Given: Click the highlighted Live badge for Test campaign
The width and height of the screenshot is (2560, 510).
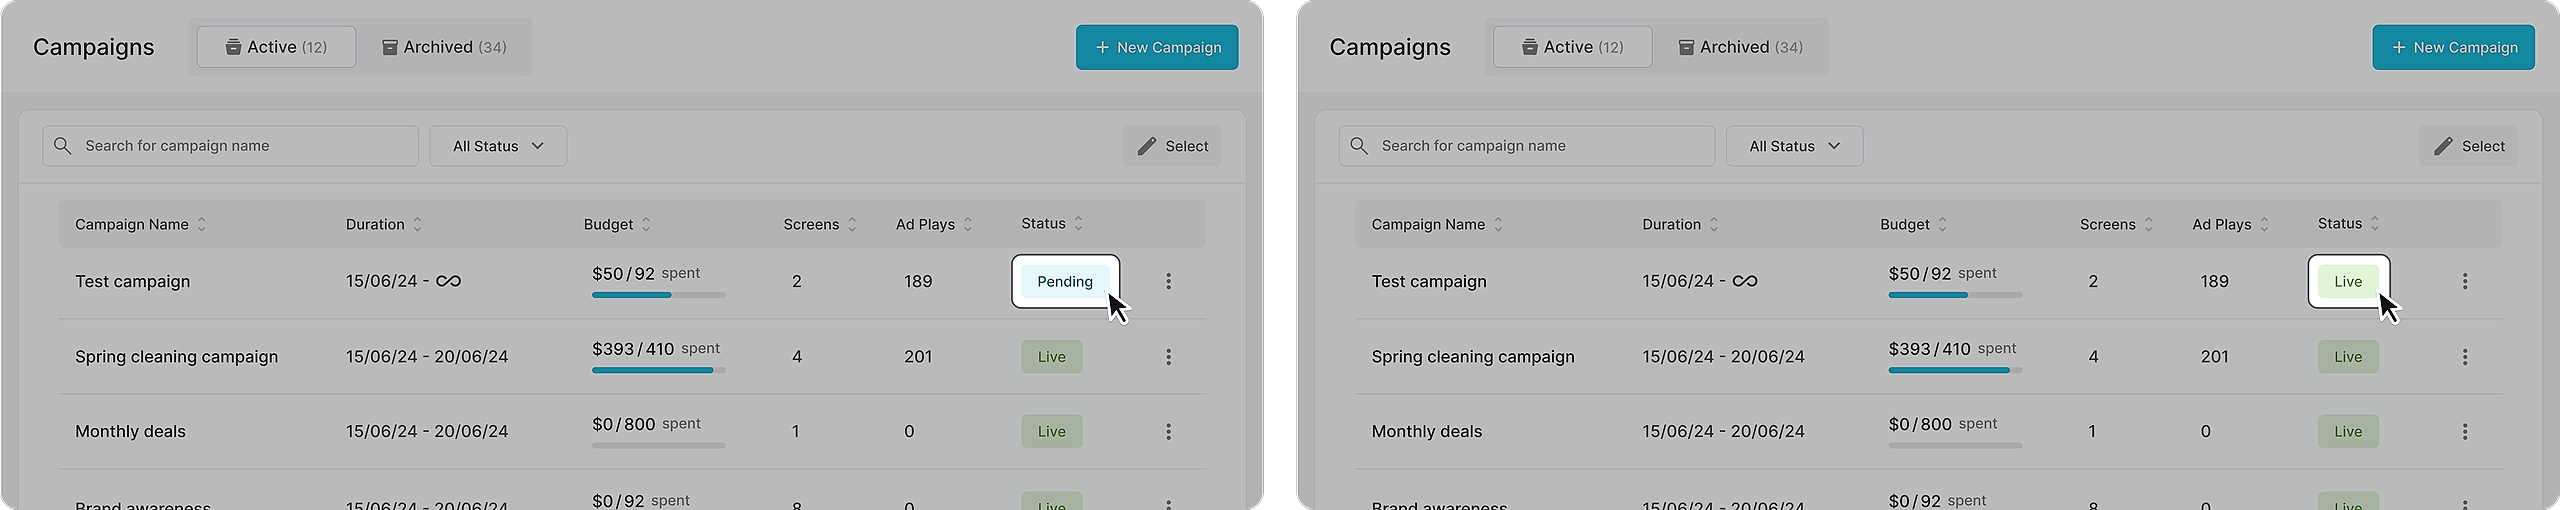Looking at the screenshot, I should (x=2347, y=282).
